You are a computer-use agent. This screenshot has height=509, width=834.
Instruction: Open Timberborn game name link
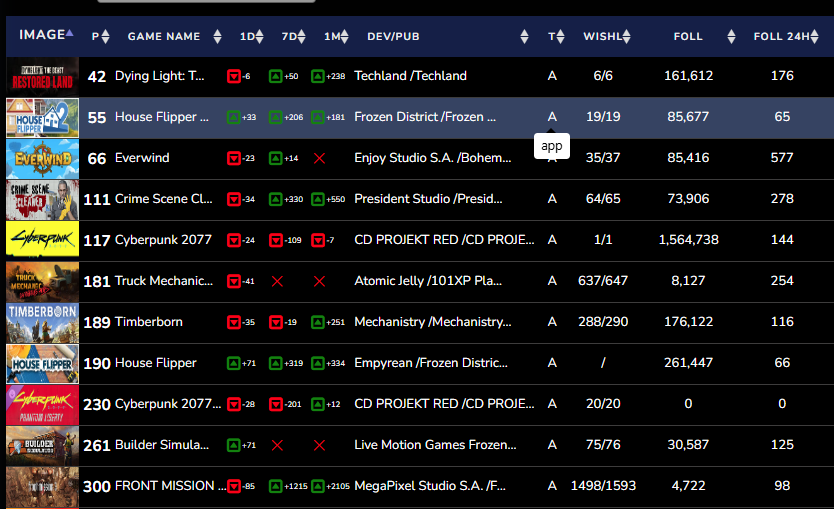[x=149, y=322]
